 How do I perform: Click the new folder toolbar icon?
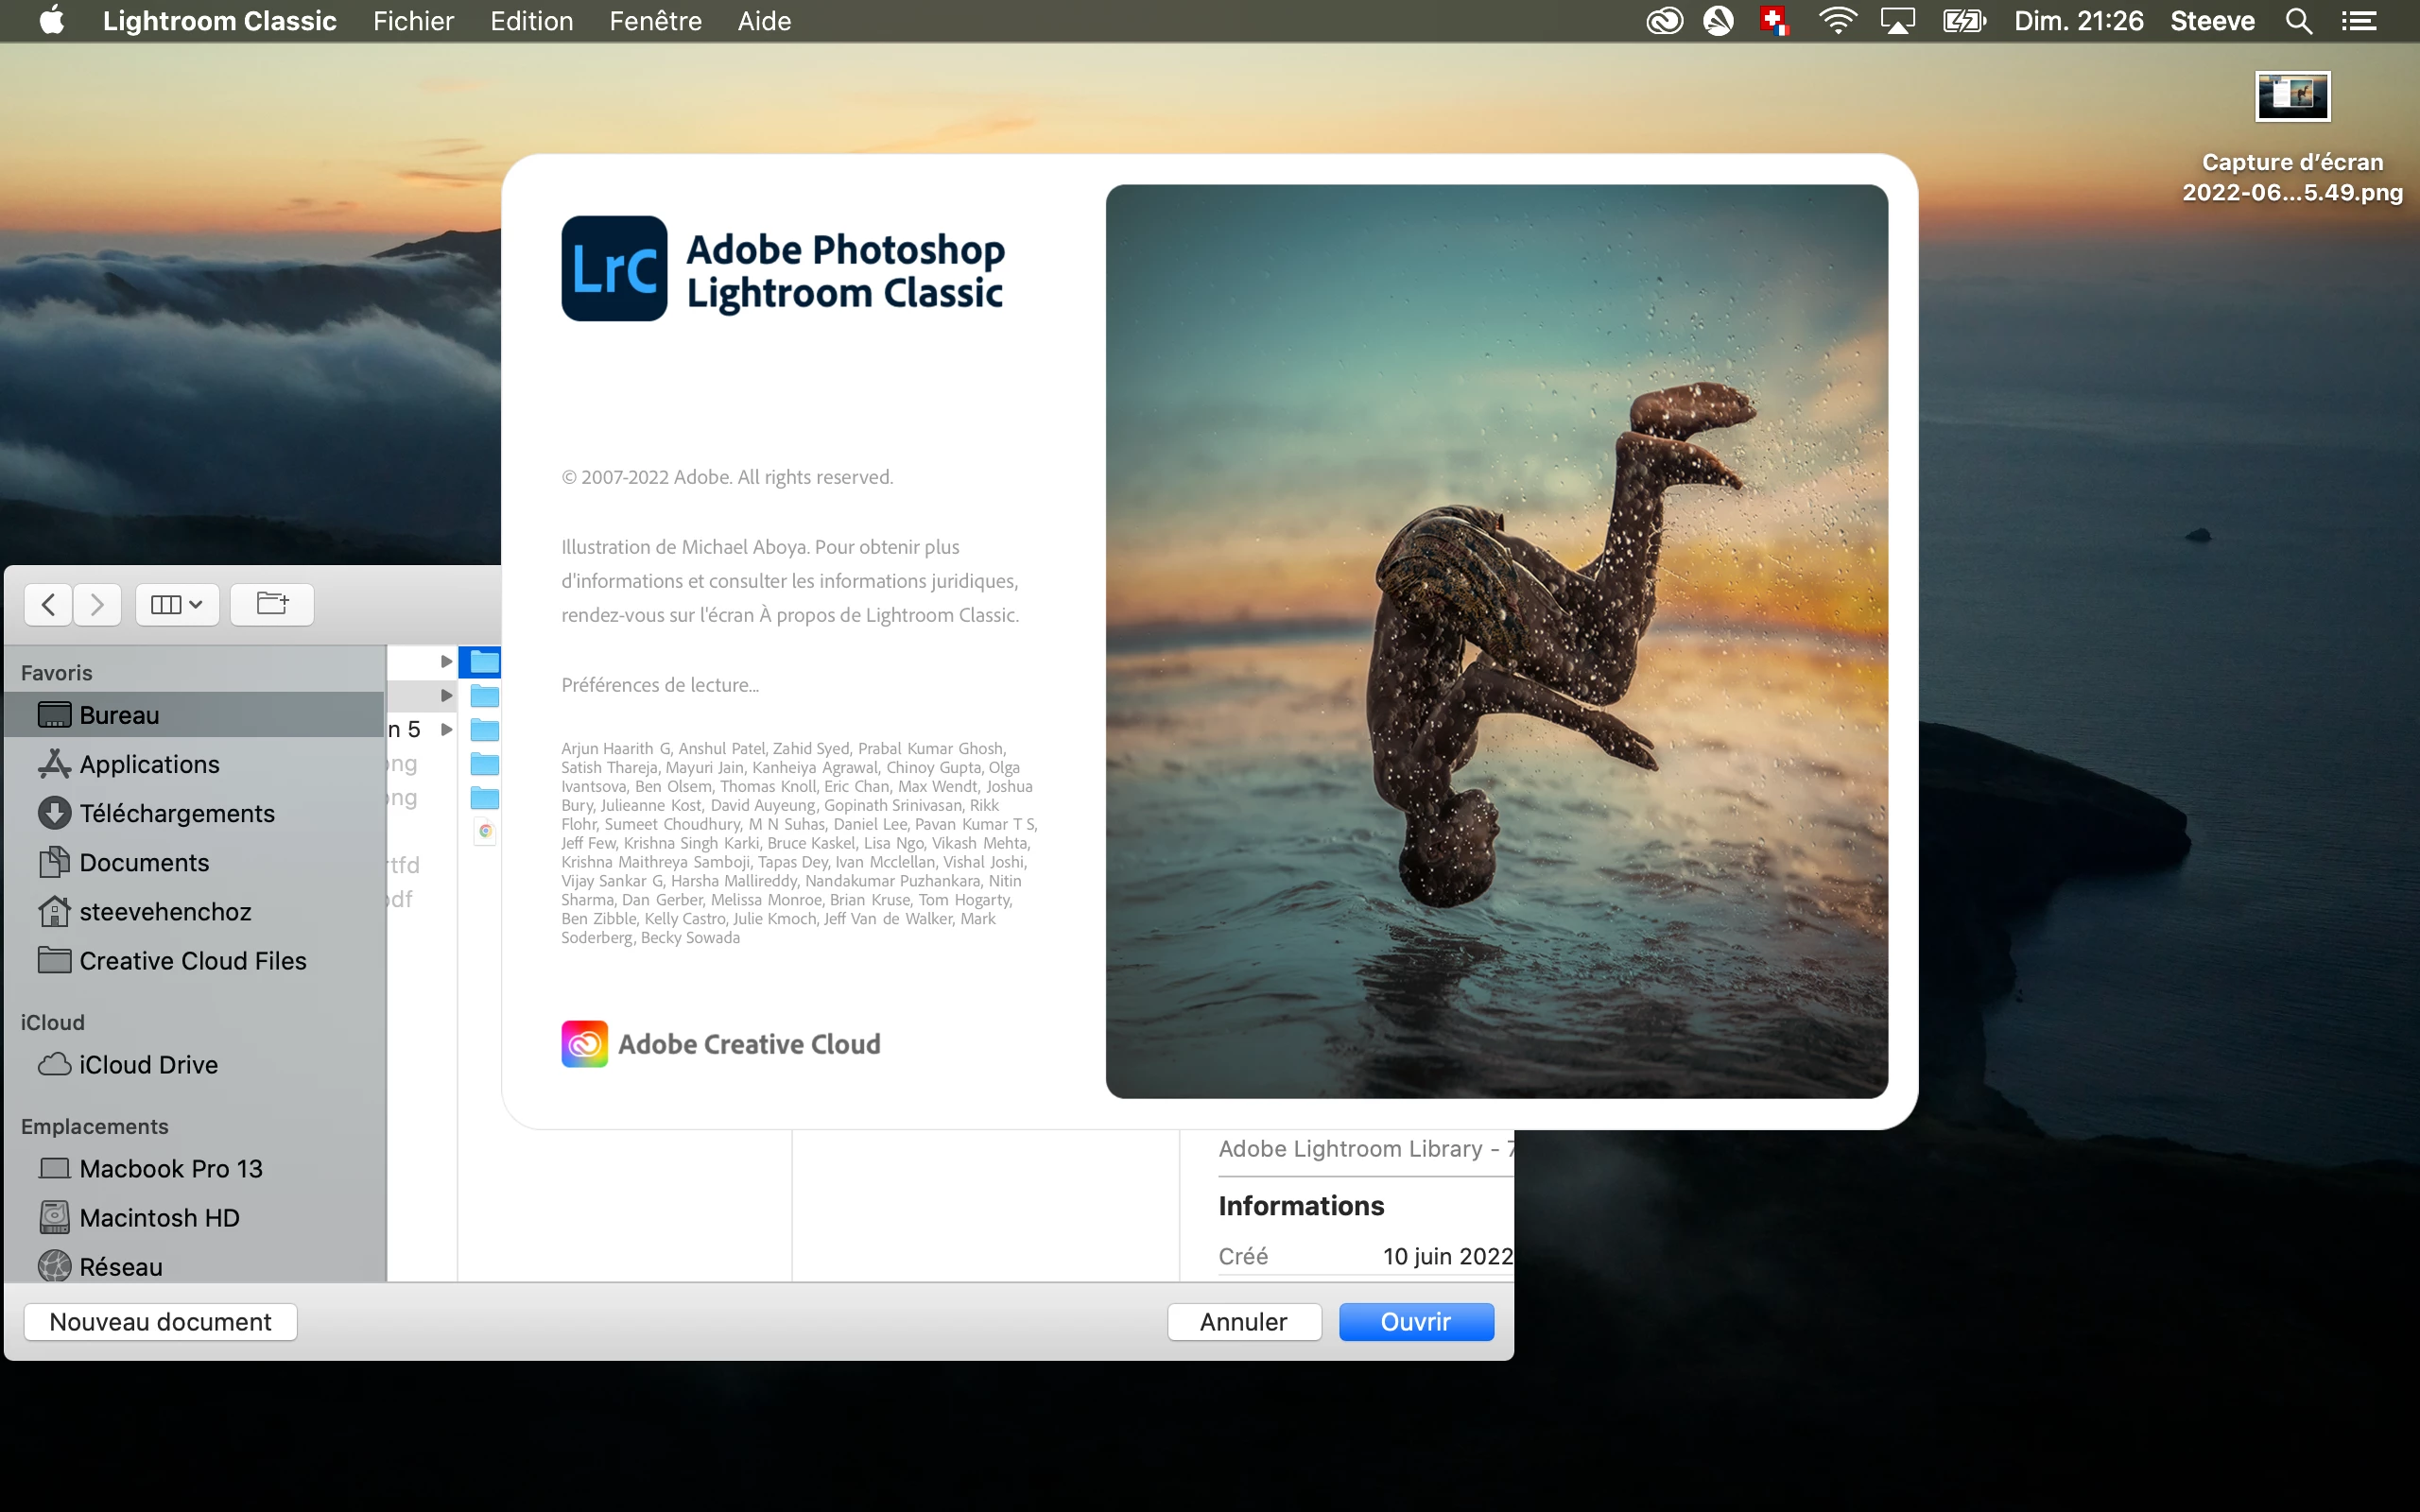[272, 604]
